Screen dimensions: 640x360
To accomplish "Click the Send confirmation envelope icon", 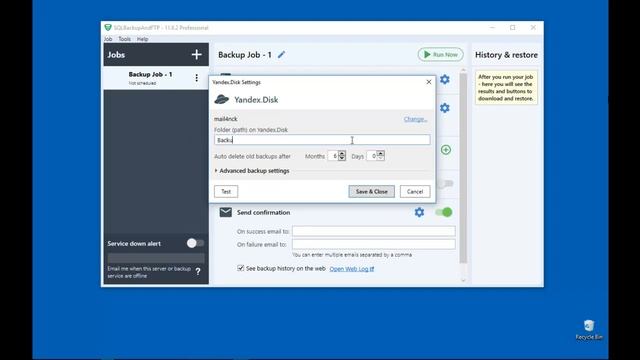I will click(226, 212).
